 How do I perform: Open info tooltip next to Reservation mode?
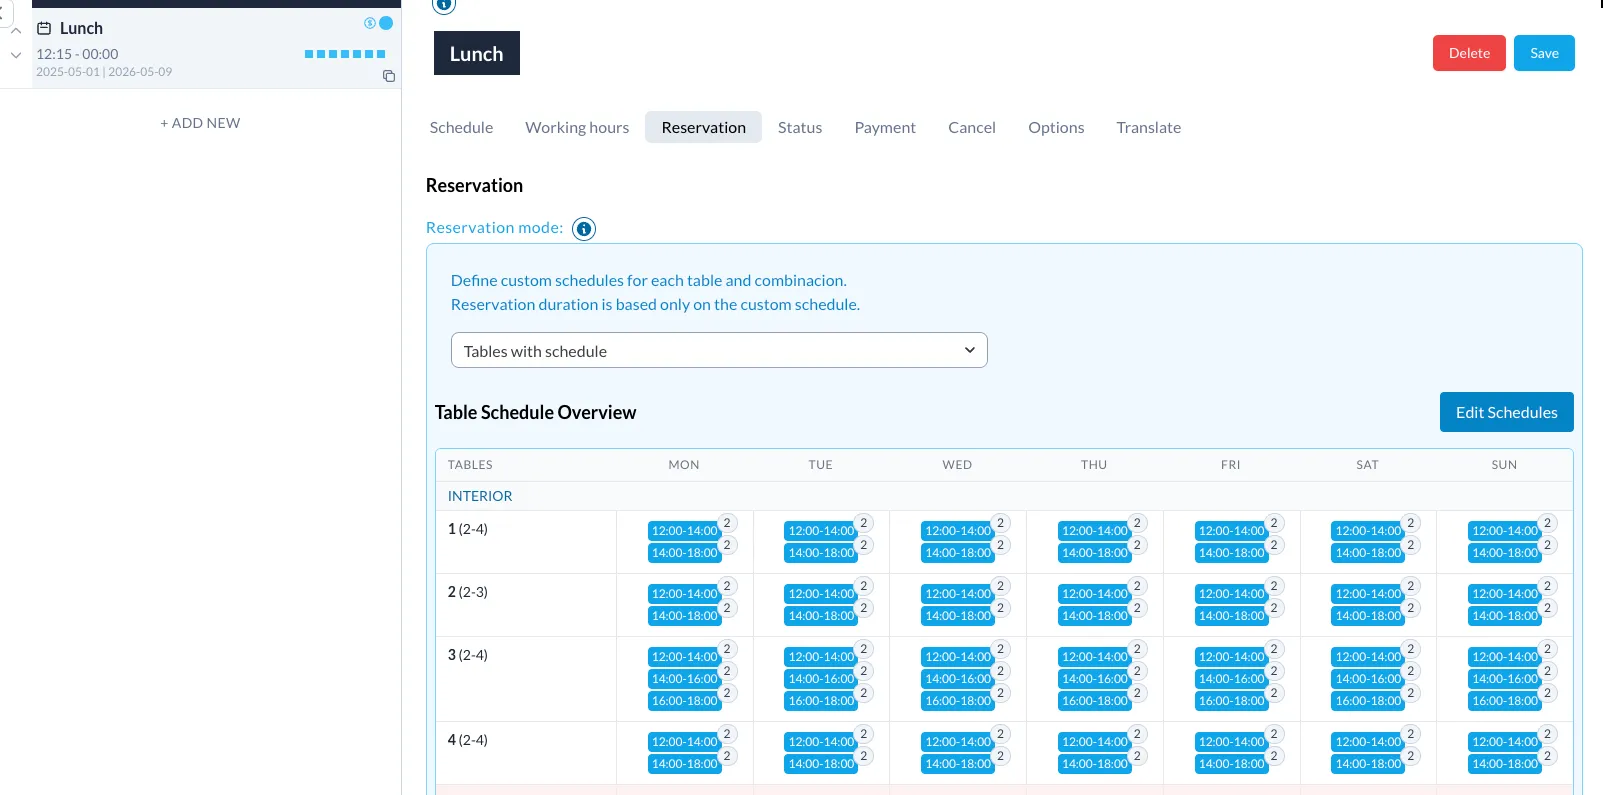[584, 229]
